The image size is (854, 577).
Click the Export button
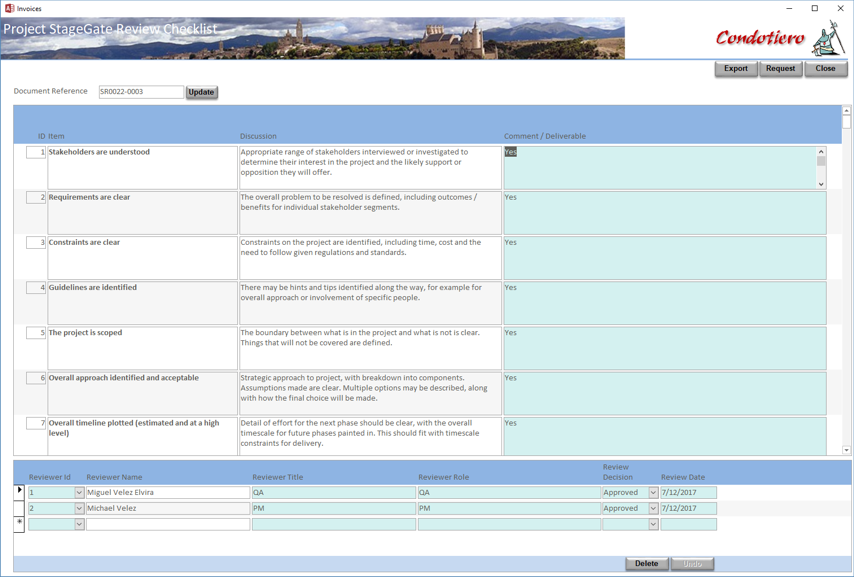(736, 69)
